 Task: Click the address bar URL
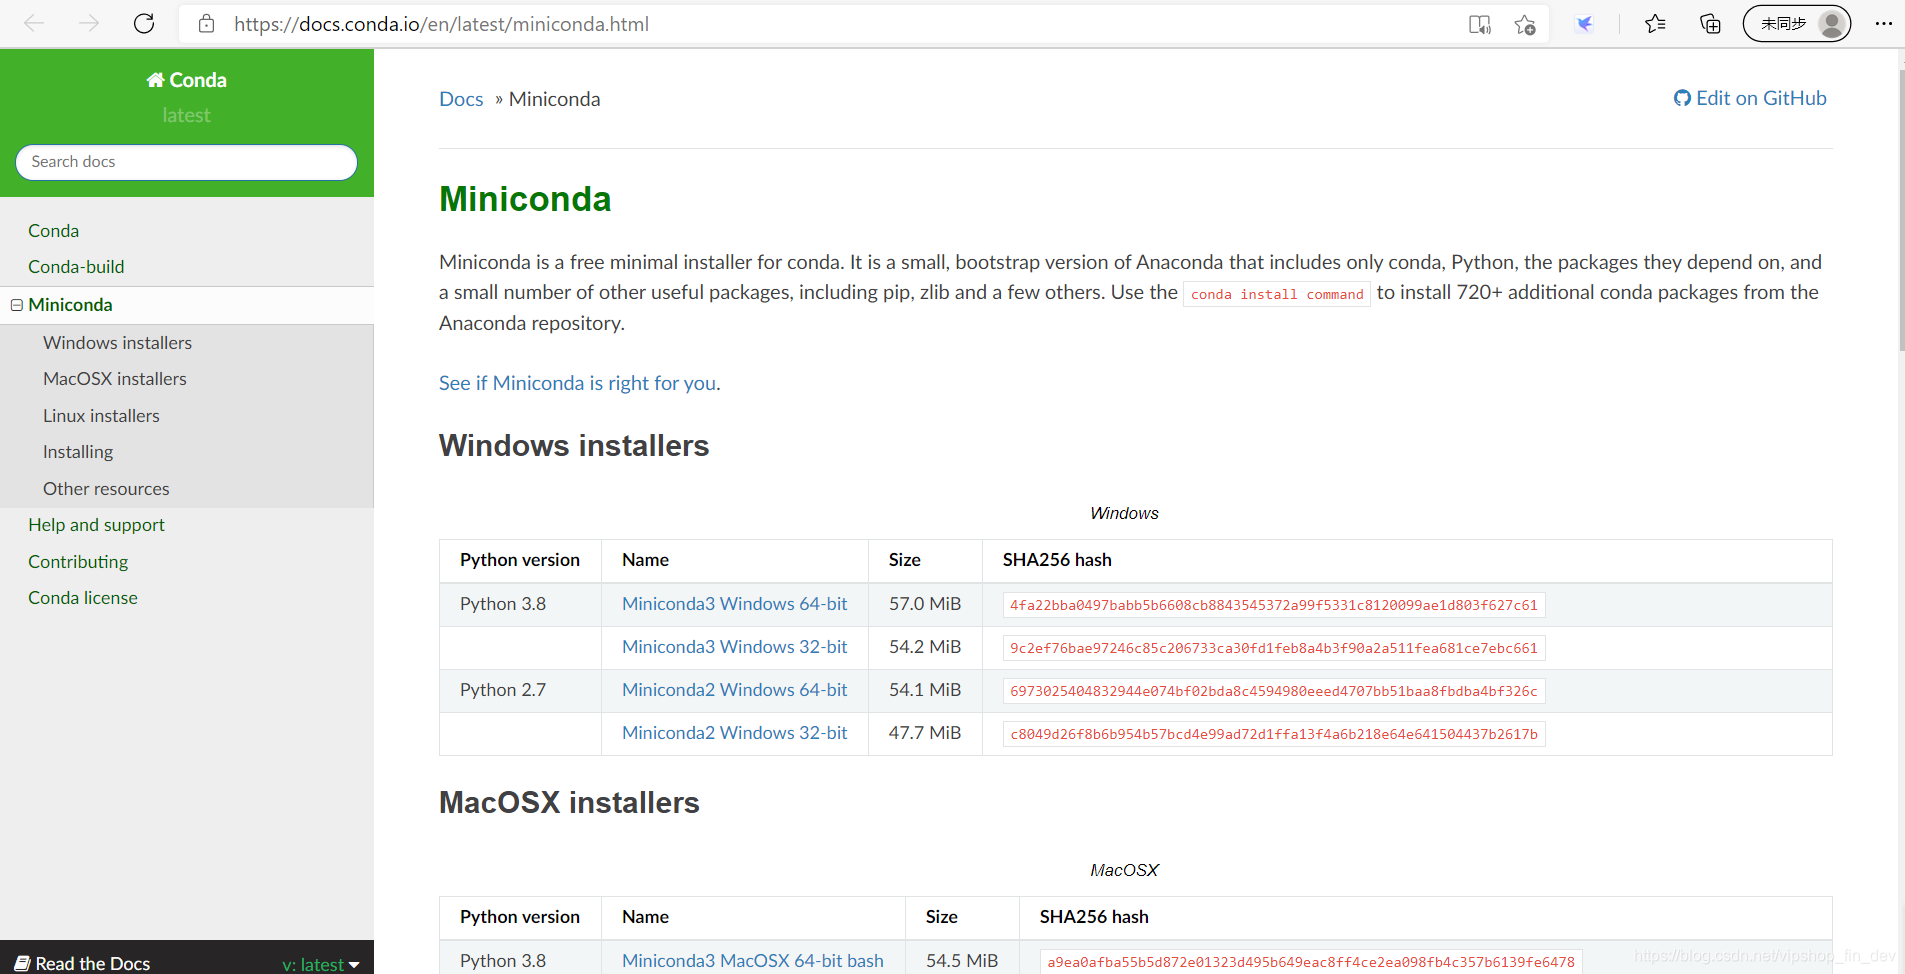(441, 24)
